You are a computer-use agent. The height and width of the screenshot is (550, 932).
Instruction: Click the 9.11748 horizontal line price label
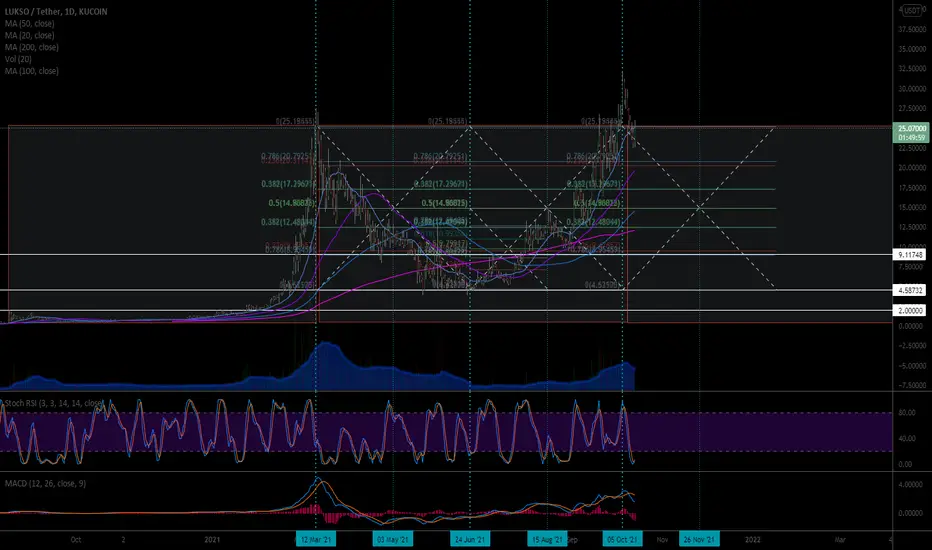click(x=909, y=254)
